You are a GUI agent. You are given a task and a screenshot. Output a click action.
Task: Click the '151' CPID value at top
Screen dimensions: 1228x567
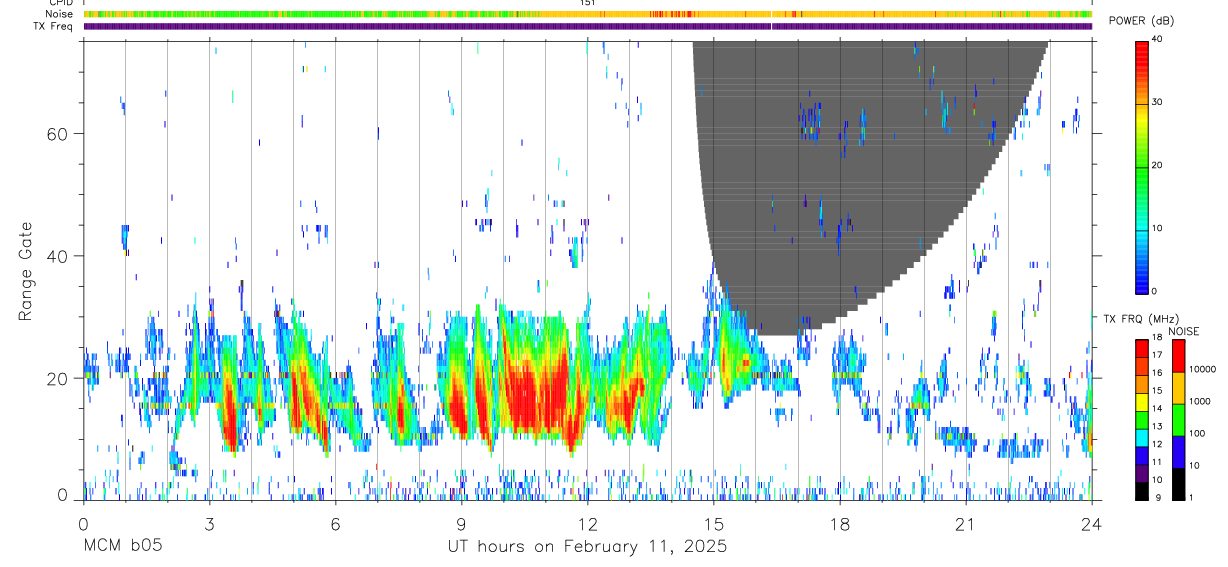coord(588,3)
